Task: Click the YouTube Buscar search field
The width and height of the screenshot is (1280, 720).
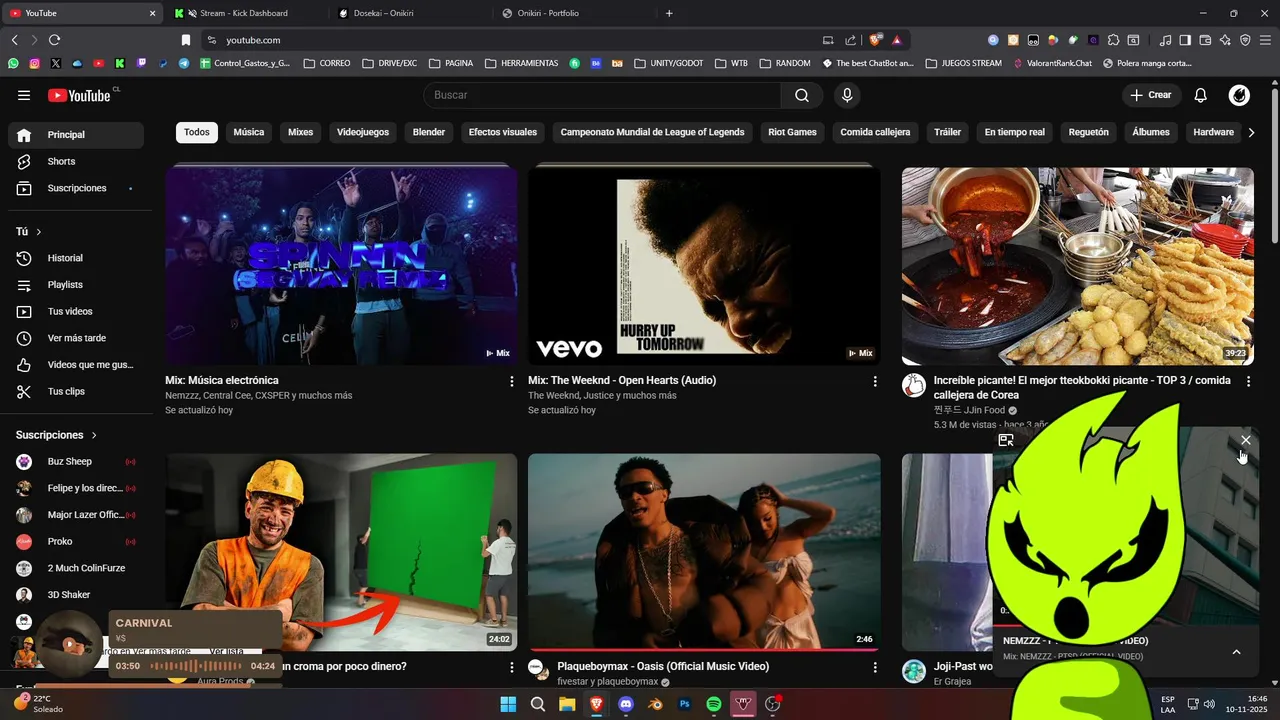Action: coord(603,95)
